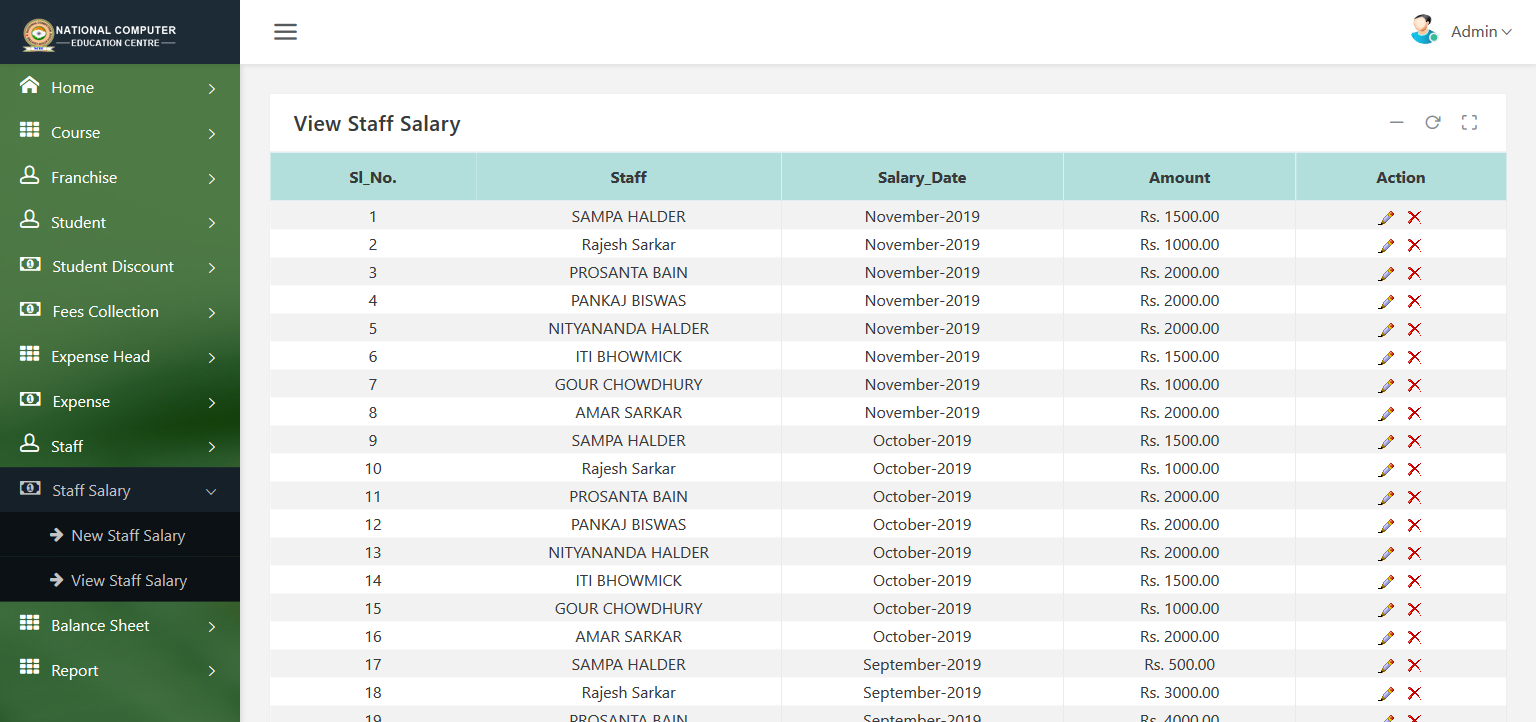This screenshot has height=722, width=1536.
Task: Delete salary row 7 GOUR CHOWDHURY
Action: (1414, 385)
